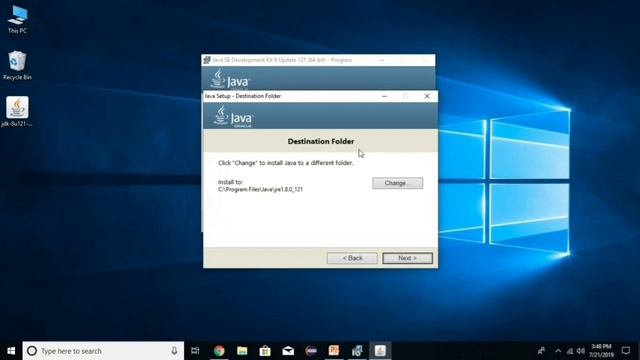This screenshot has height=360, width=640.
Task: Open the Action Center notifications icon
Action: [x=626, y=351]
